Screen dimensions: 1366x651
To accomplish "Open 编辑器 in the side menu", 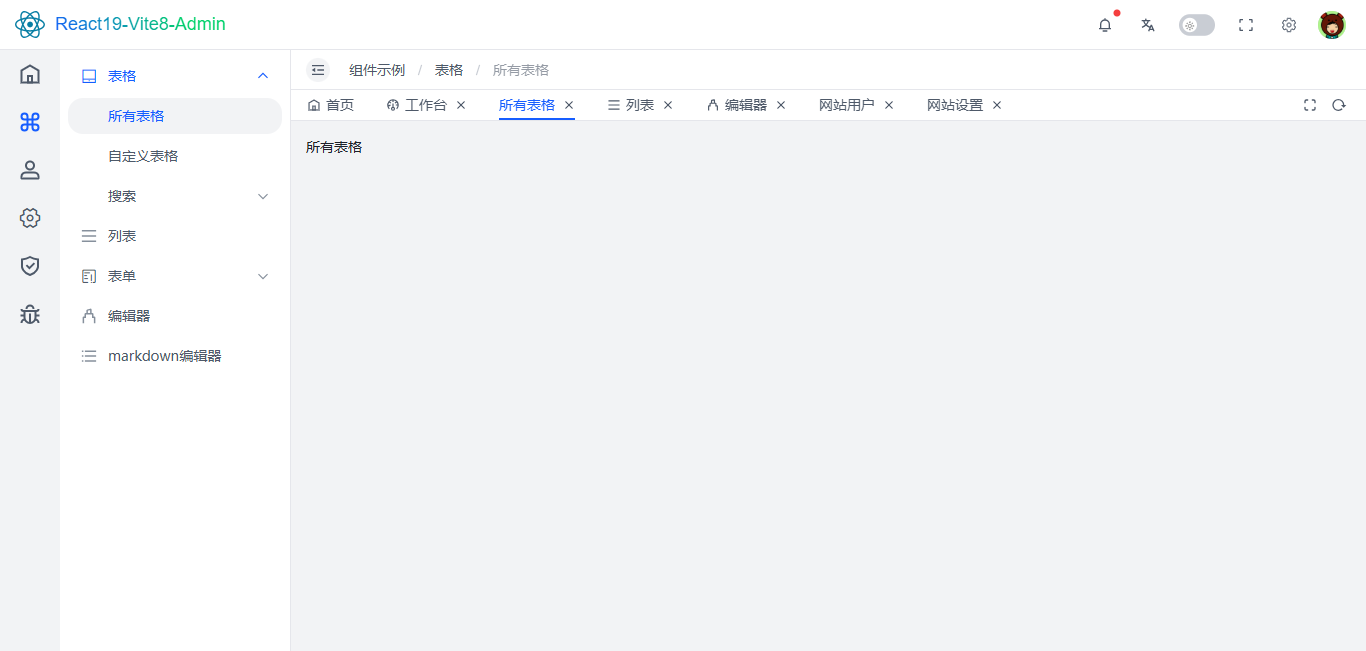I will click(x=175, y=316).
